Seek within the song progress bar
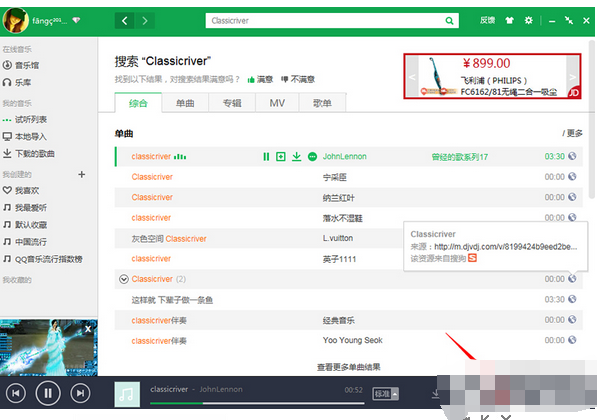Image resolution: width=597 pixels, height=420 pixels. [257, 403]
